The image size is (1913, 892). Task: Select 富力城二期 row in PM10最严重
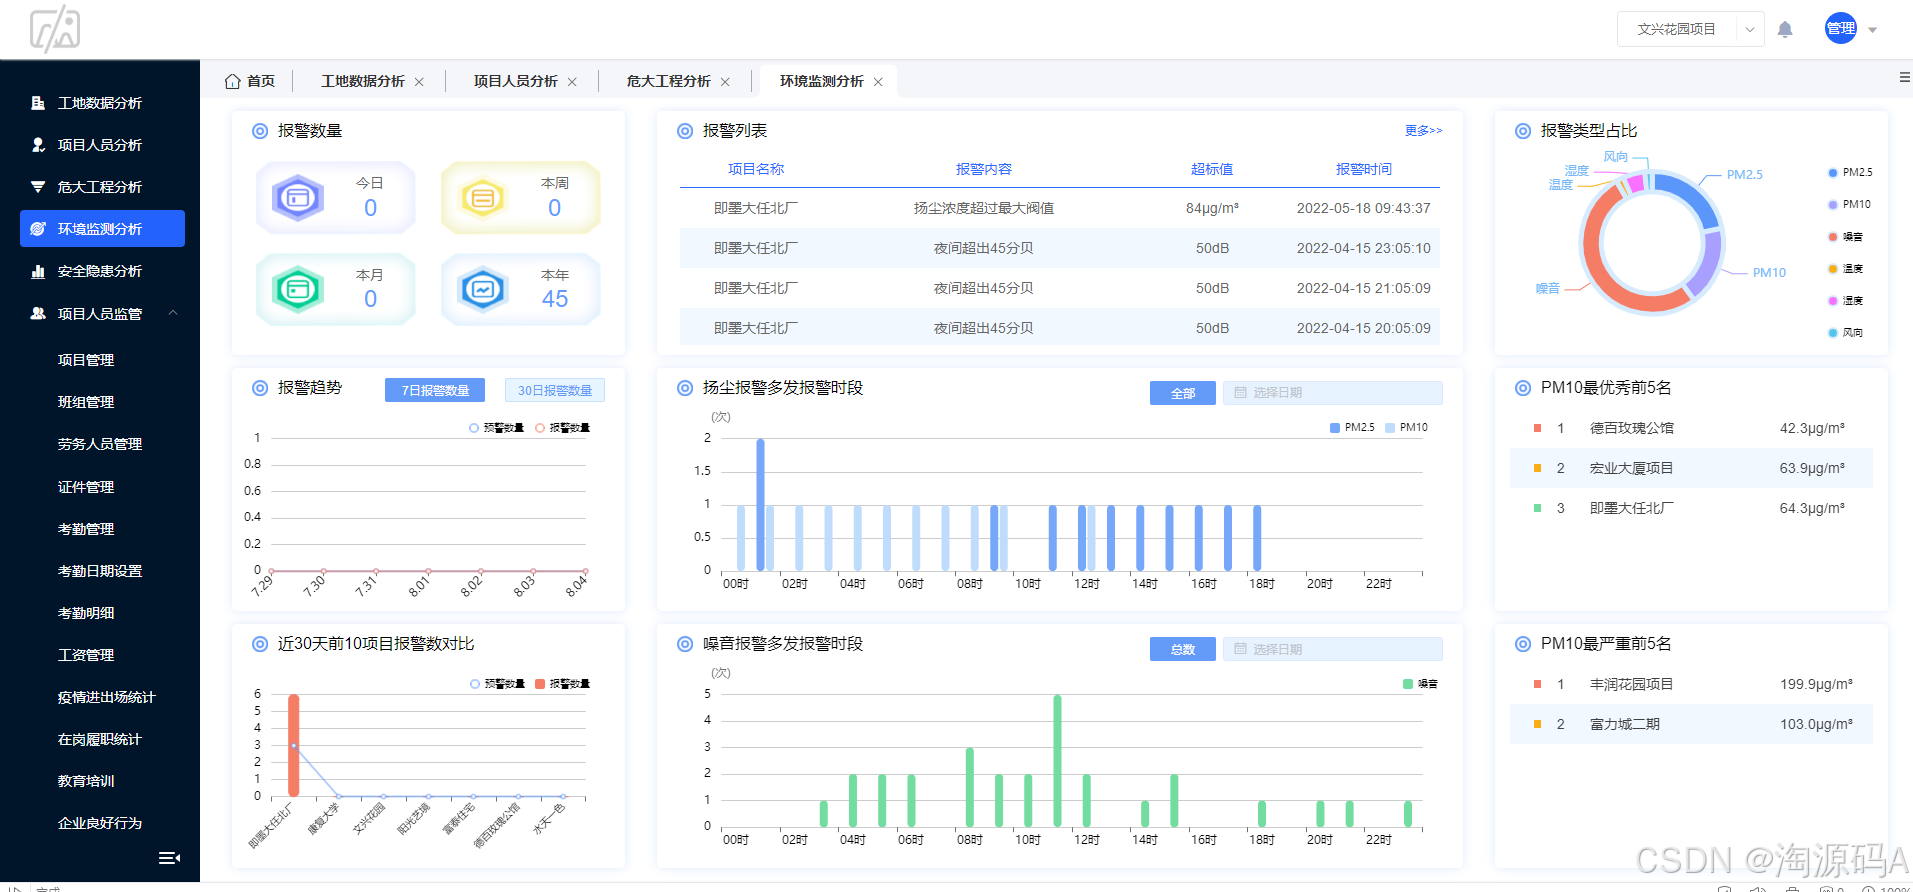pos(1691,724)
